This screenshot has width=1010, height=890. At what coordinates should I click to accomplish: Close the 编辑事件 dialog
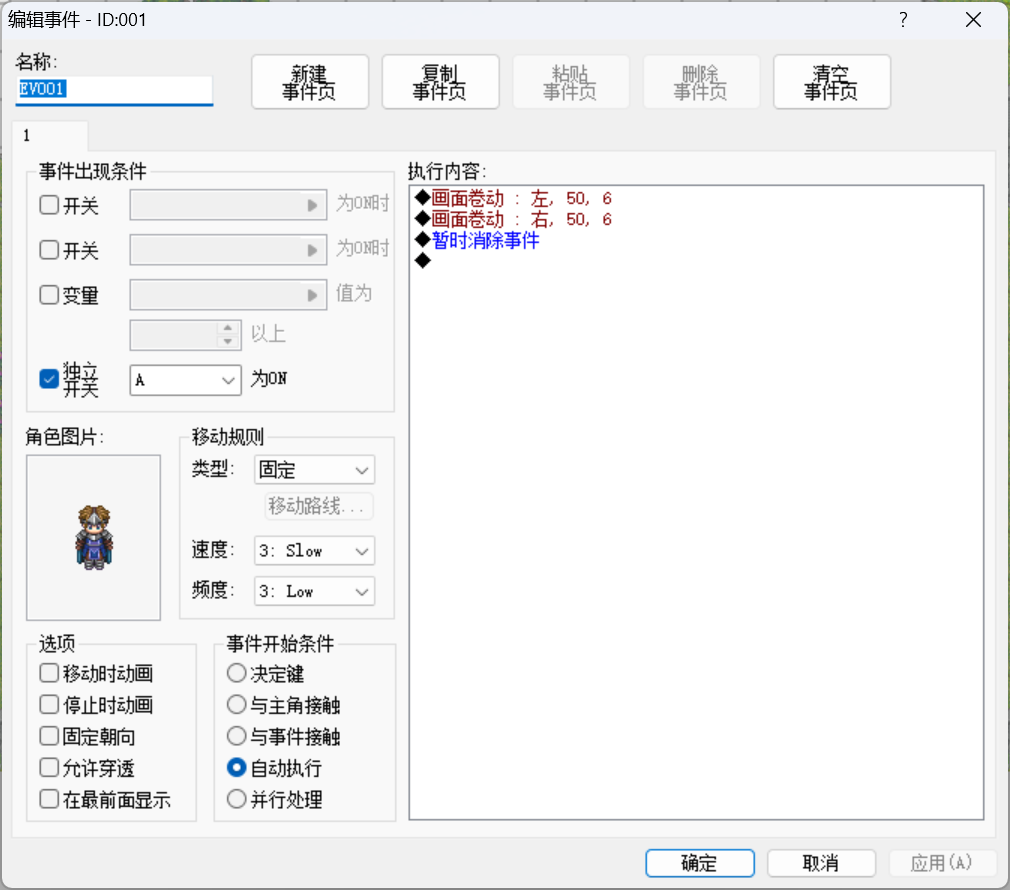(x=973, y=20)
